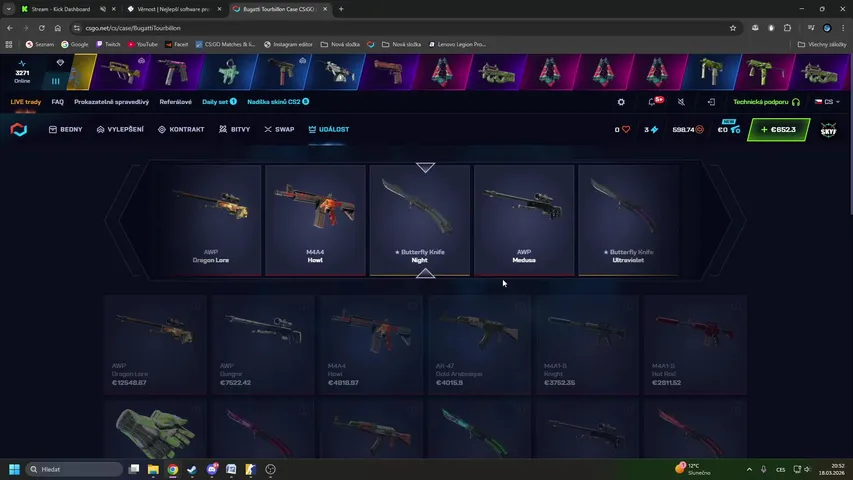Screen dimensions: 853x480
Task: Select M4A4 Howl roulette card
Action: click(315, 220)
